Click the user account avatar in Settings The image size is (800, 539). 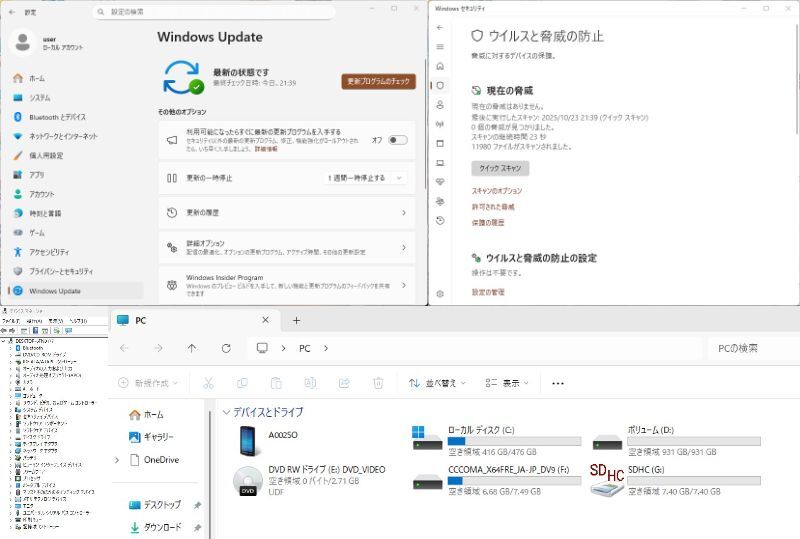click(22, 42)
